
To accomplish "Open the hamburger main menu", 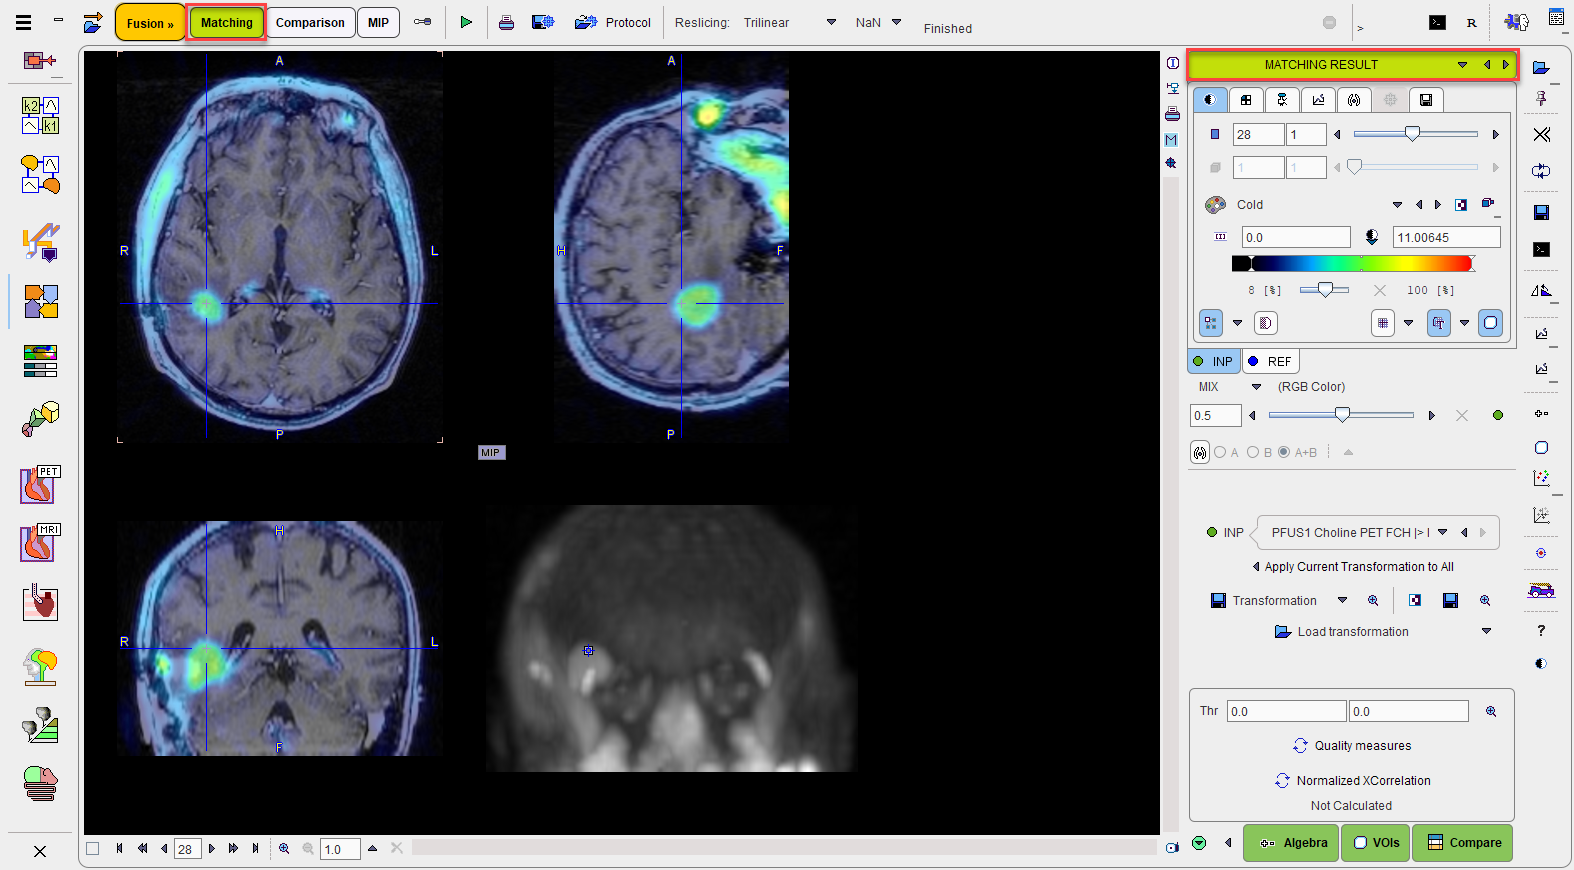I will pyautogui.click(x=23, y=22).
